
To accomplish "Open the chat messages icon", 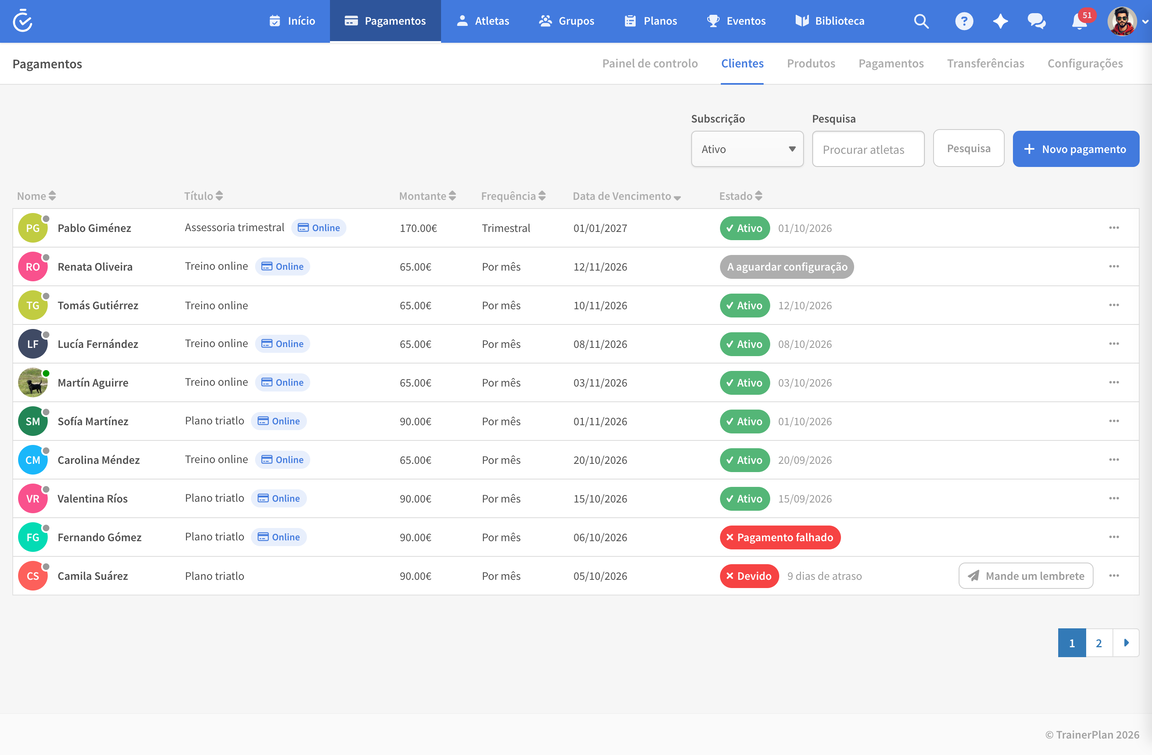I will [1037, 21].
